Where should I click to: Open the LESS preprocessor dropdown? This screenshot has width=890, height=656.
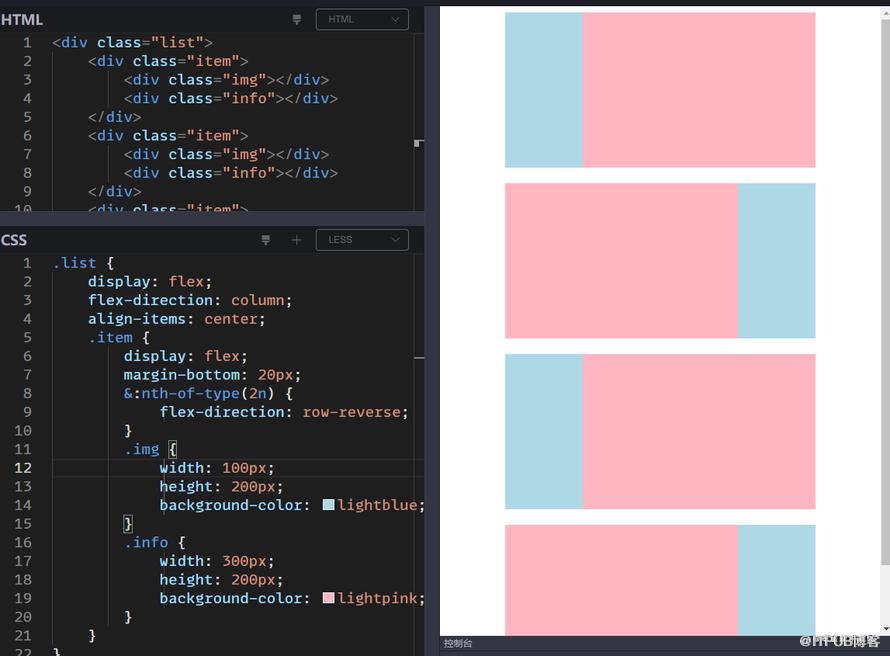[362, 240]
